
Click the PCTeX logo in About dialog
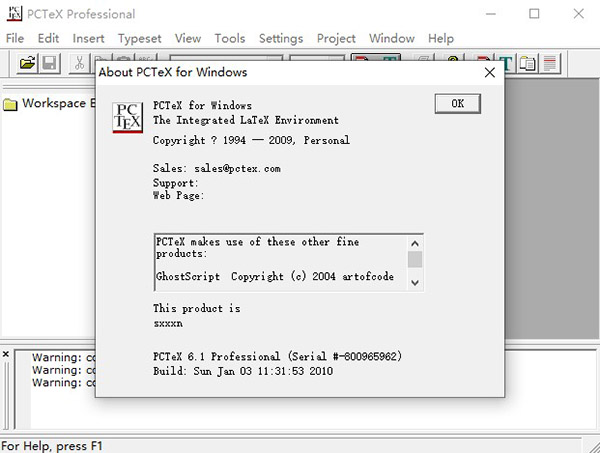127,117
